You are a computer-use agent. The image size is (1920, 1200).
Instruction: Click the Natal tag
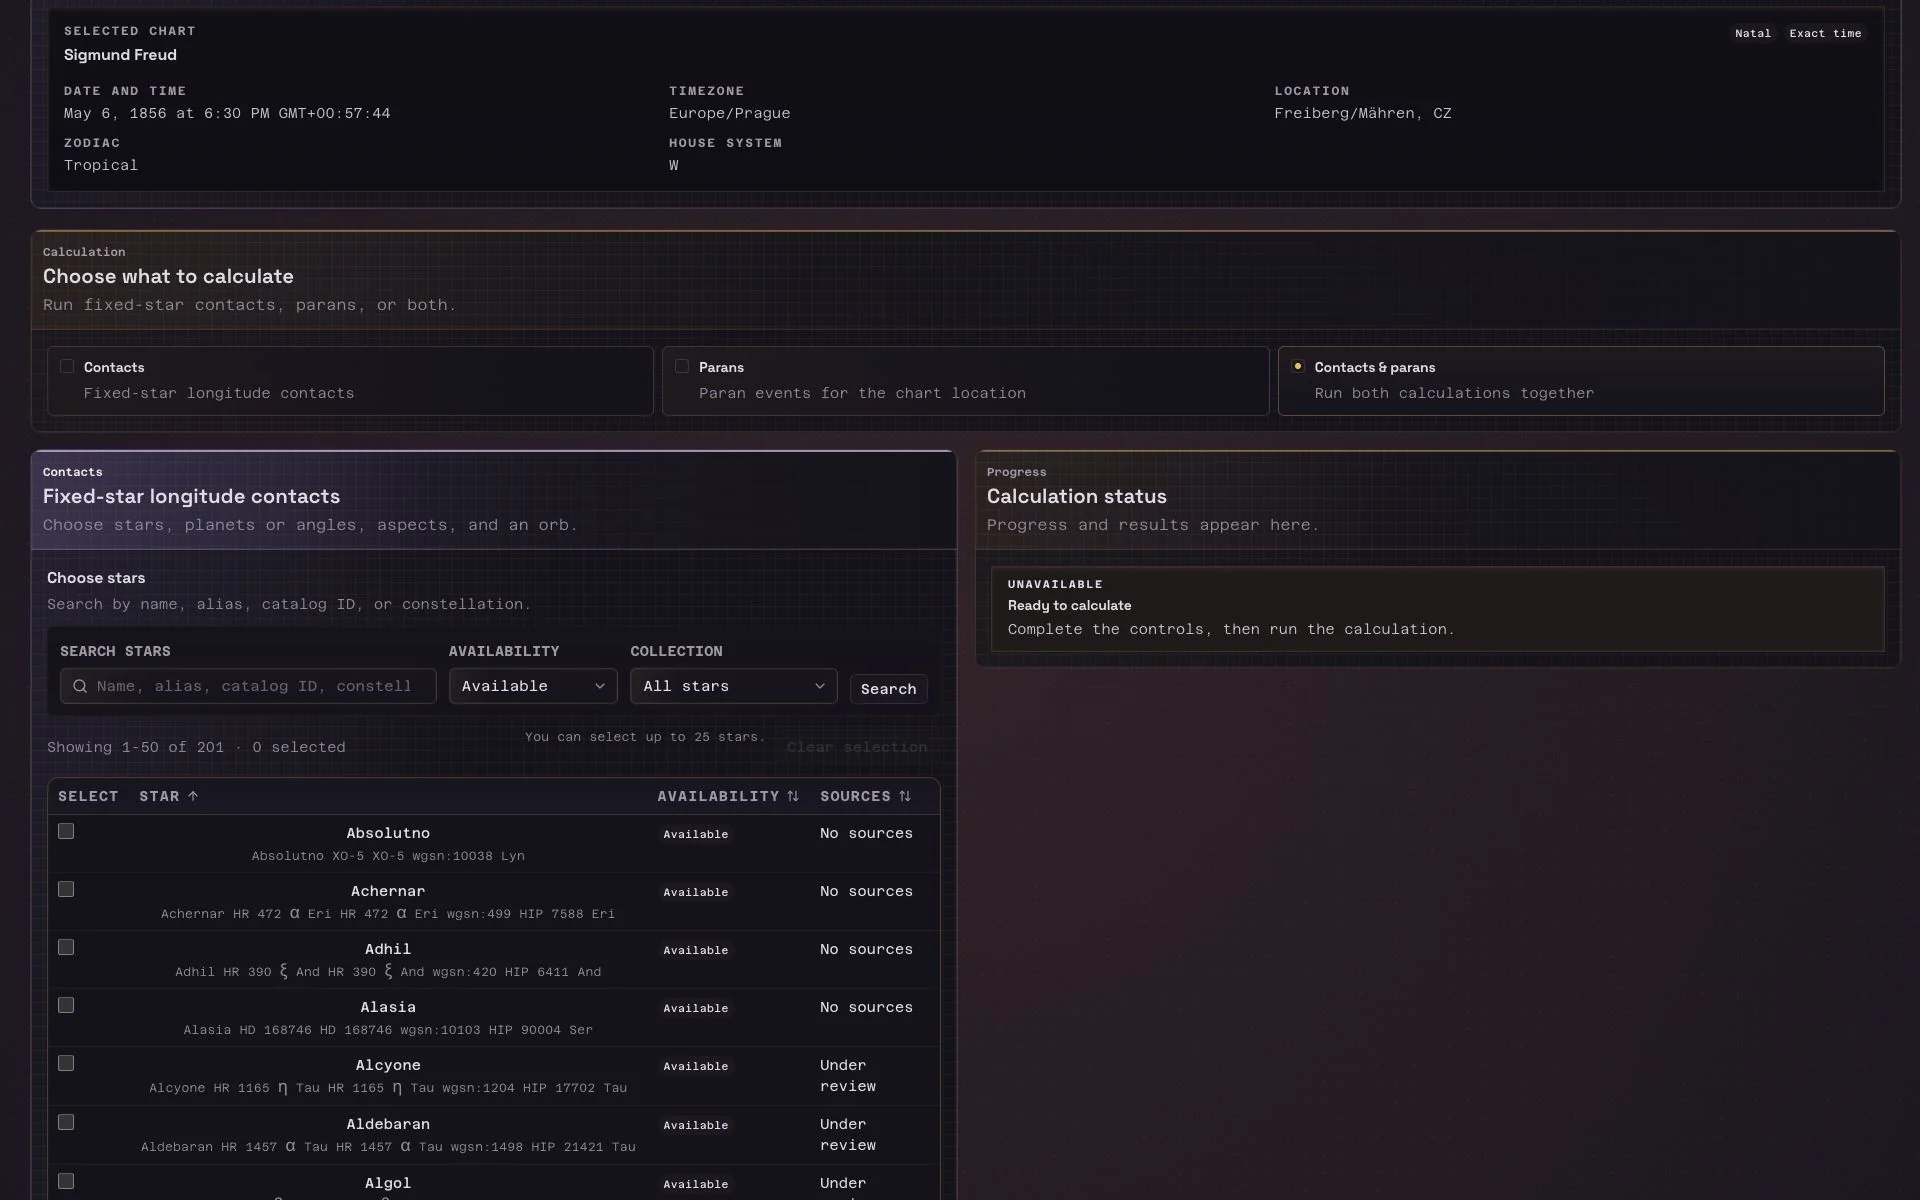(1752, 33)
